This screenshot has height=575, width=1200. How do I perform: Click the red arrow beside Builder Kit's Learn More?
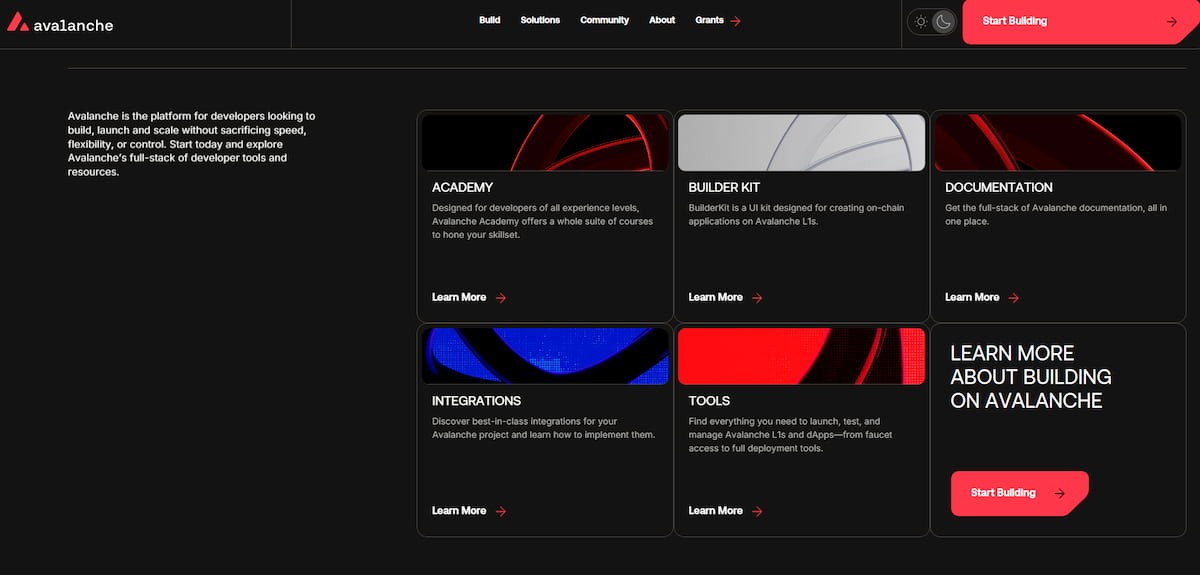[757, 298]
